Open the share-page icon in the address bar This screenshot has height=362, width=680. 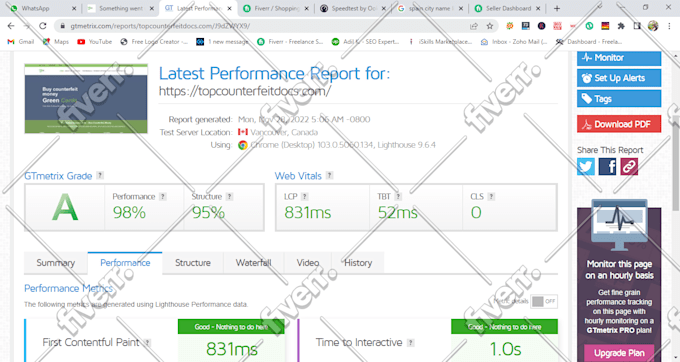tap(474, 26)
